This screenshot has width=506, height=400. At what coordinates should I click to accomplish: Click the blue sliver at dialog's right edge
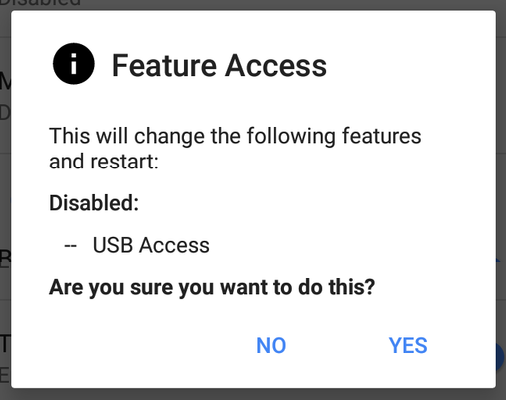click(x=498, y=262)
